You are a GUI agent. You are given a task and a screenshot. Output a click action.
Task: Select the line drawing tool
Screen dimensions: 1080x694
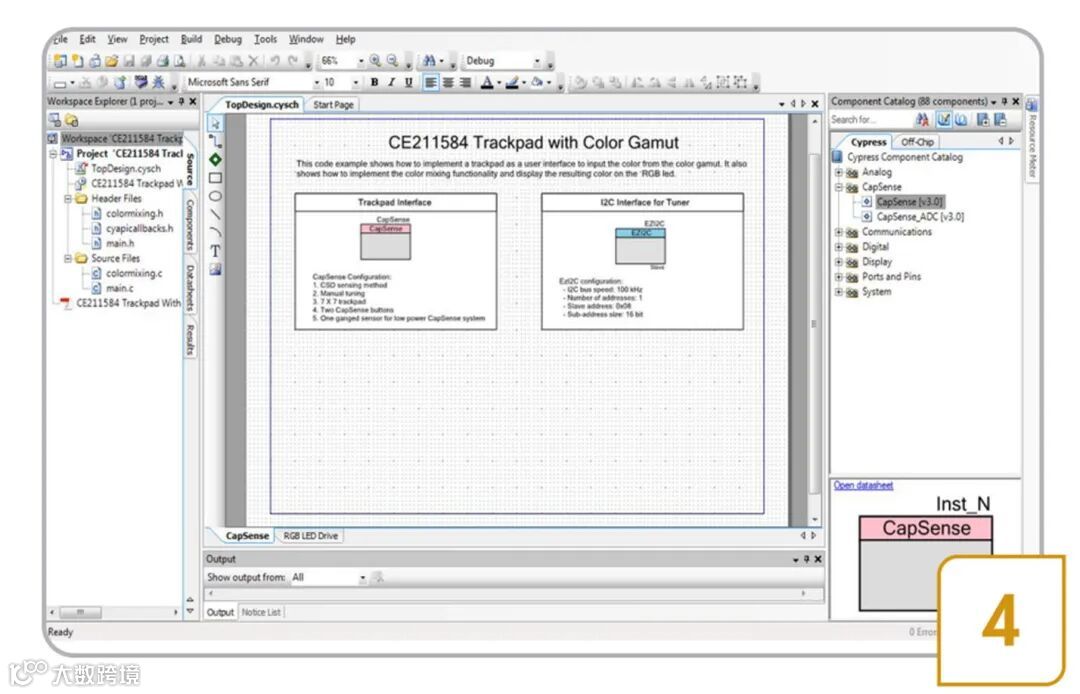coord(216,214)
